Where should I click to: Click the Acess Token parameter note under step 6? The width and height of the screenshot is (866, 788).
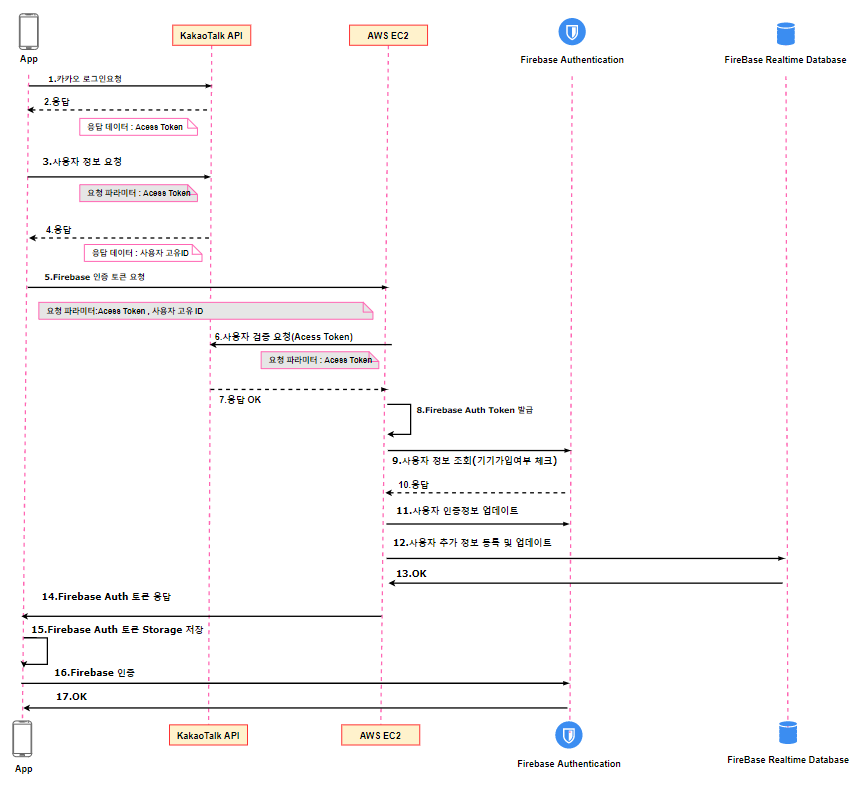click(x=320, y=360)
